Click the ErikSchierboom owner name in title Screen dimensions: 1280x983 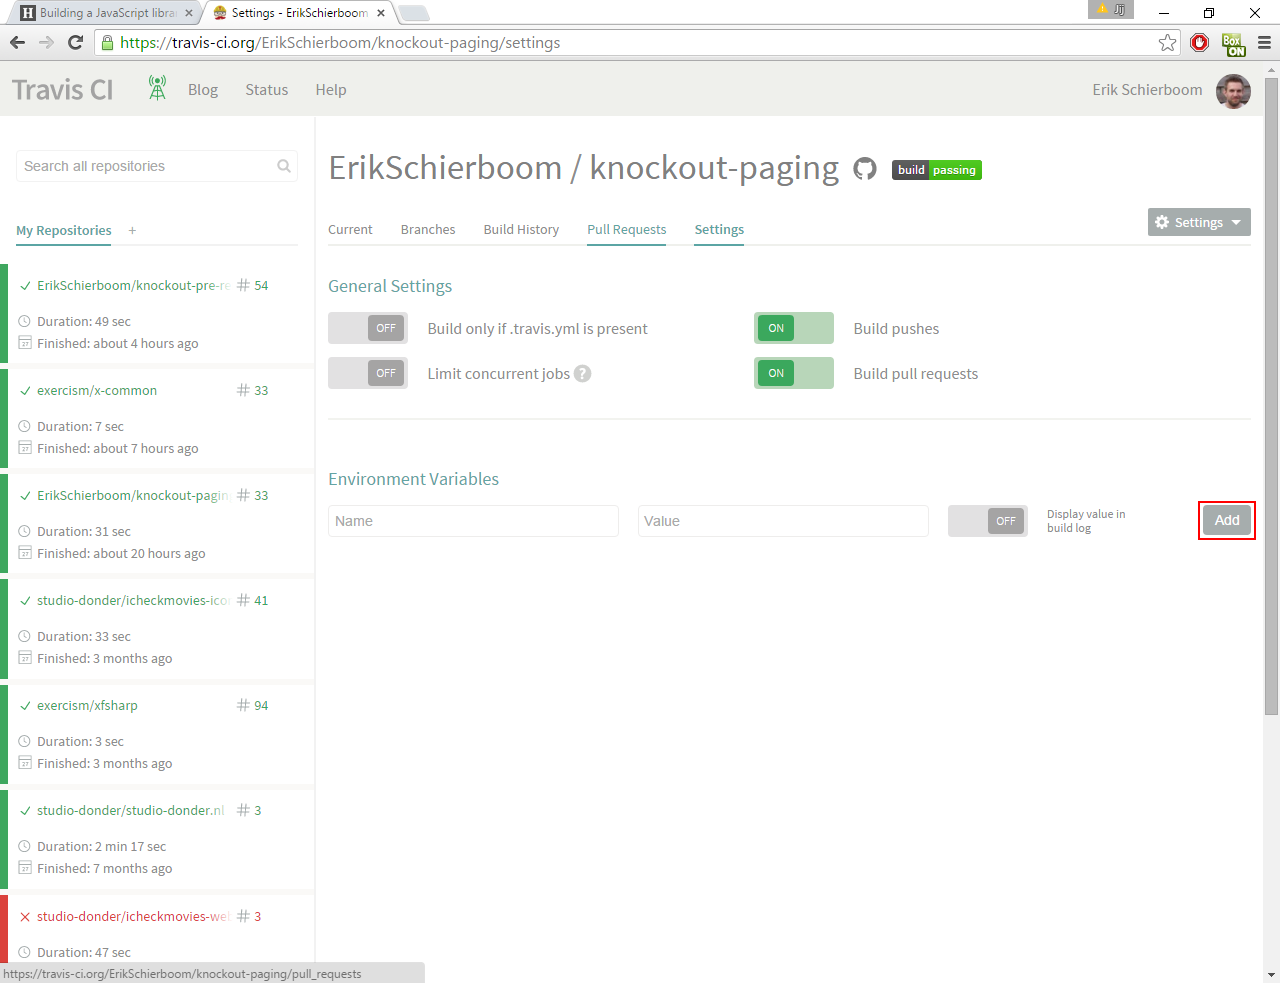click(445, 168)
